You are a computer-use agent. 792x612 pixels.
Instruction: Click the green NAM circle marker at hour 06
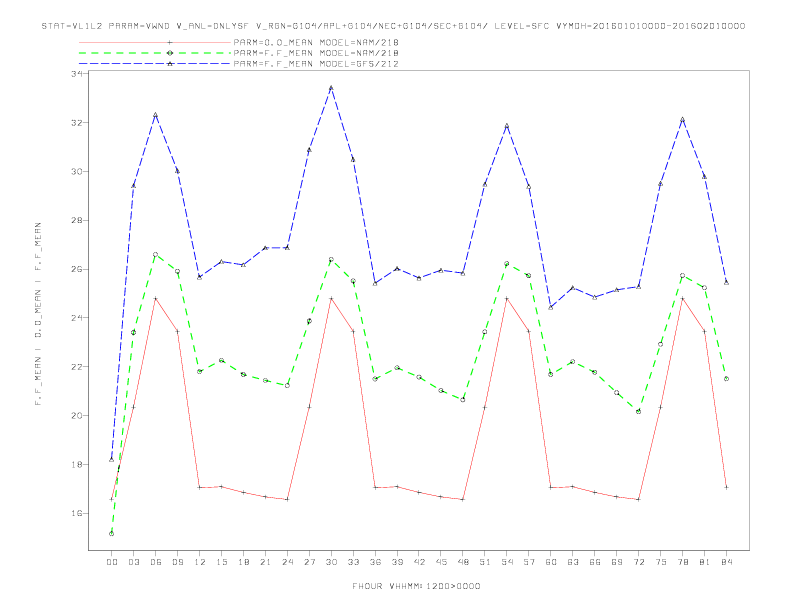[156, 254]
